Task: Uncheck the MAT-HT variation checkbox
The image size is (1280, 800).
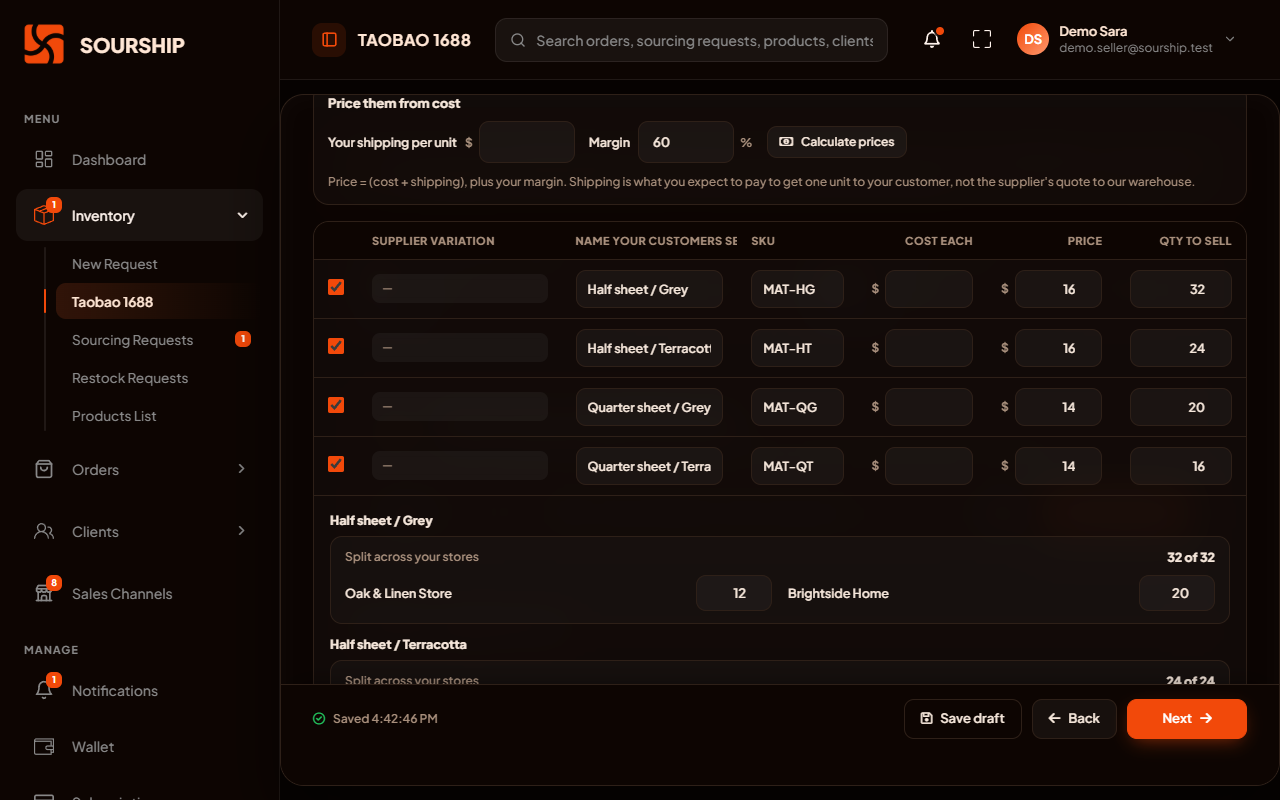Action: [336, 346]
